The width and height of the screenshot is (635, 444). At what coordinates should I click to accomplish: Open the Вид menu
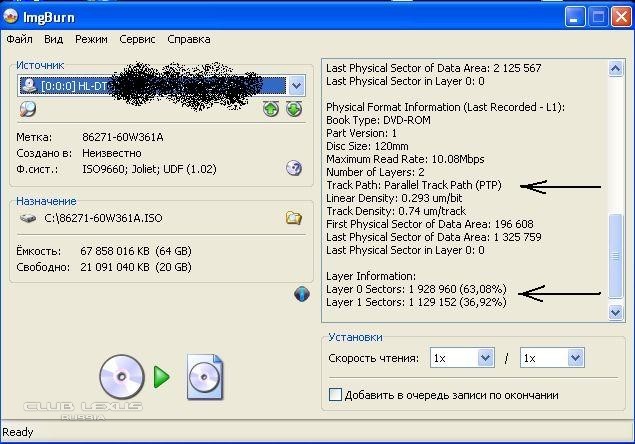point(53,39)
